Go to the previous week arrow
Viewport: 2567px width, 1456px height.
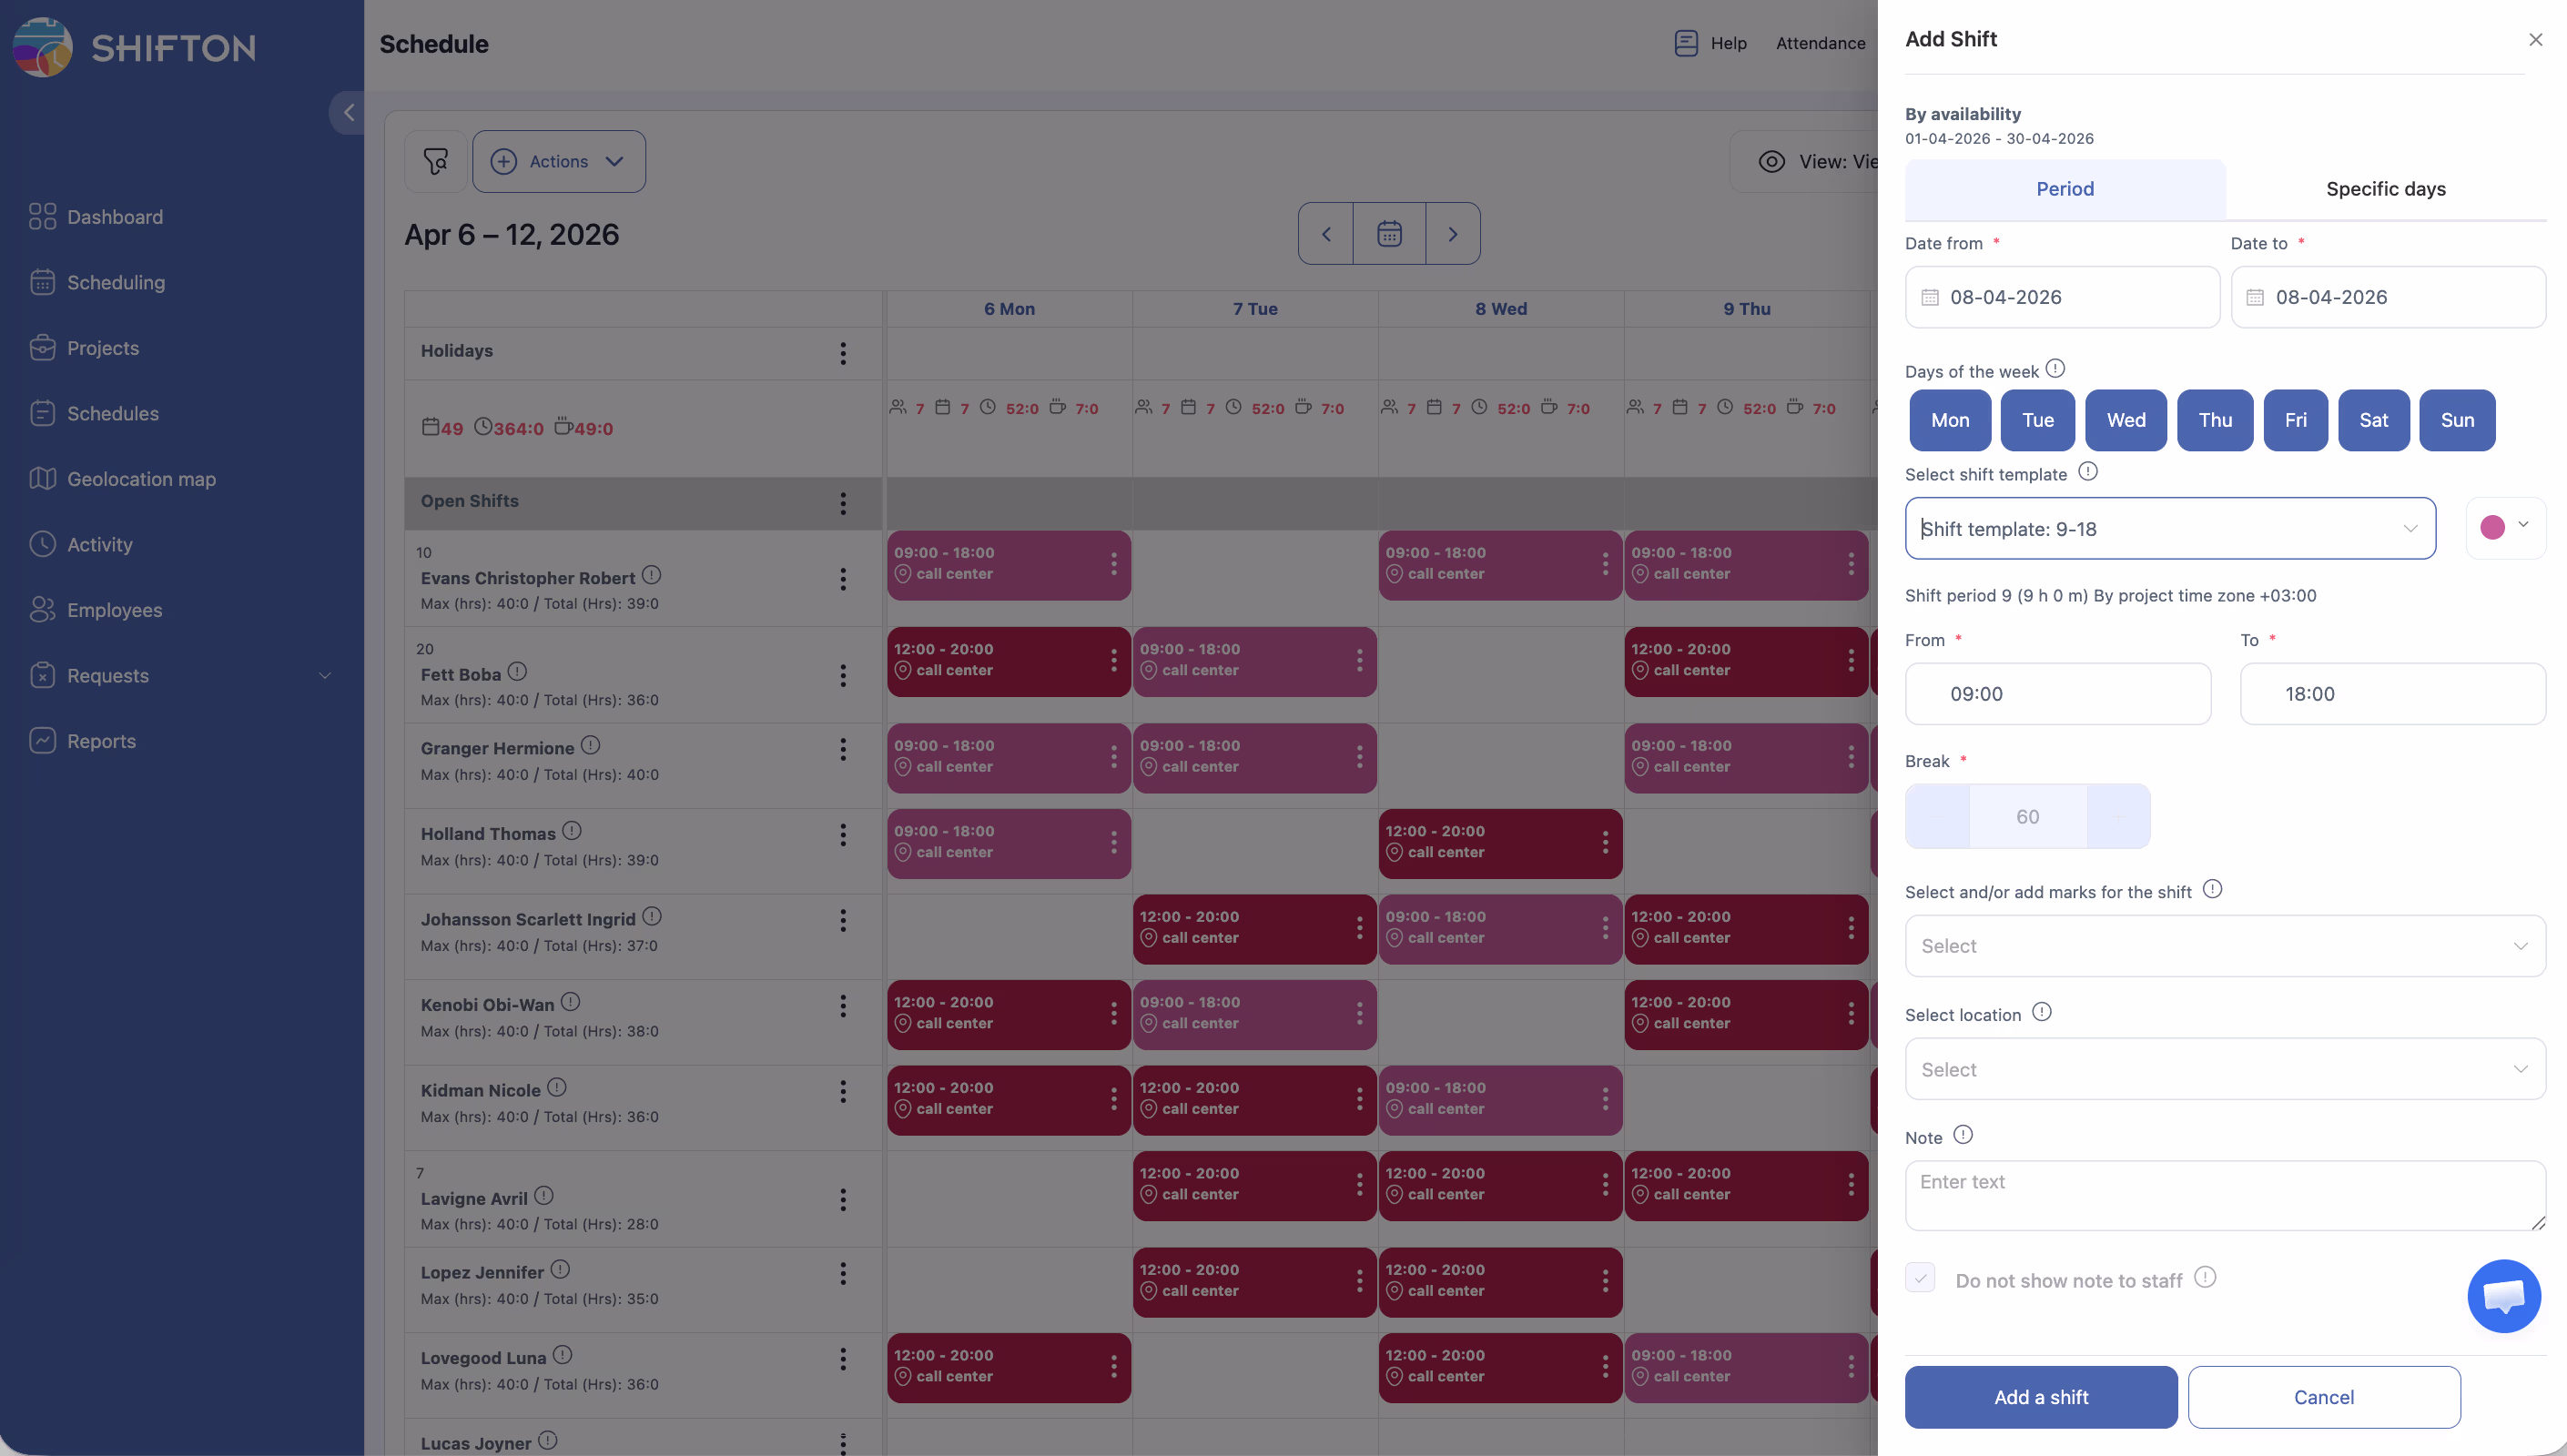coord(1326,234)
